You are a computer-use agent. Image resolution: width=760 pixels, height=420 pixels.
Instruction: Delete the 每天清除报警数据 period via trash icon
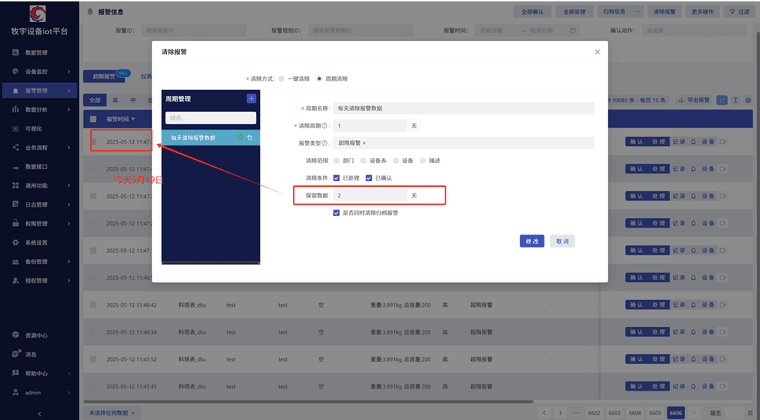click(250, 138)
